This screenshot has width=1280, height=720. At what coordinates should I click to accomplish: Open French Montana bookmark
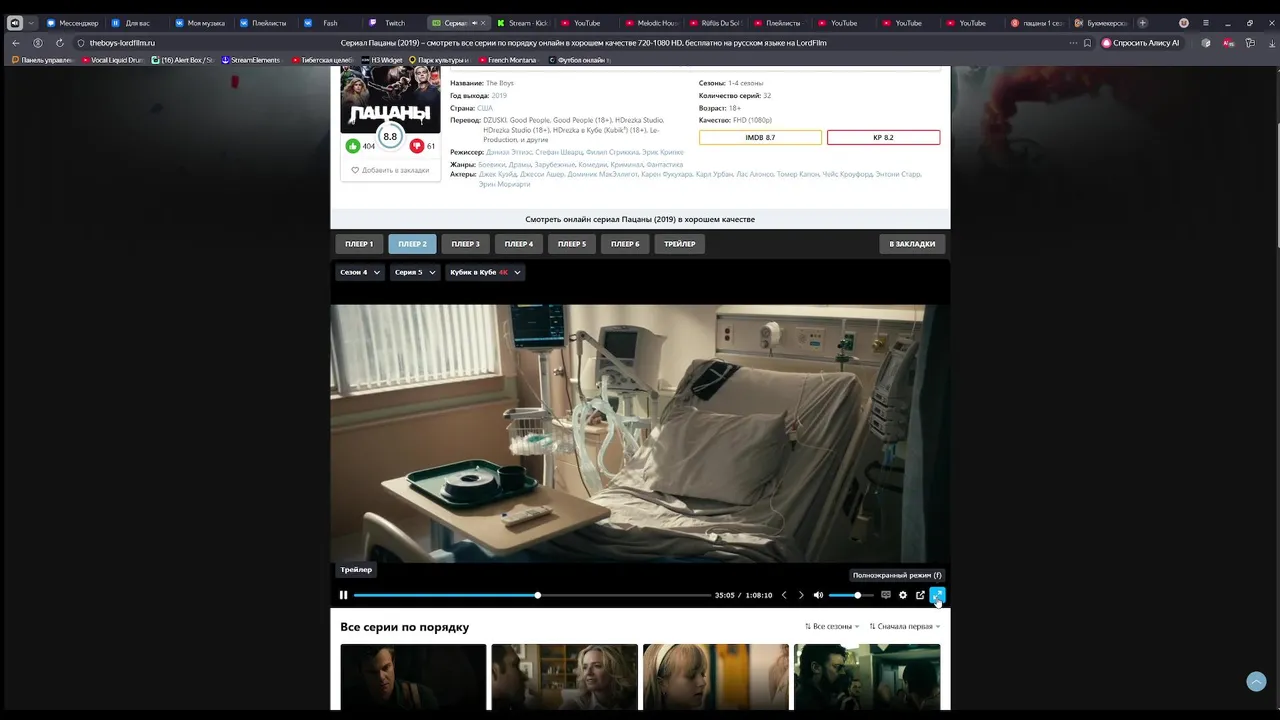click(x=507, y=60)
